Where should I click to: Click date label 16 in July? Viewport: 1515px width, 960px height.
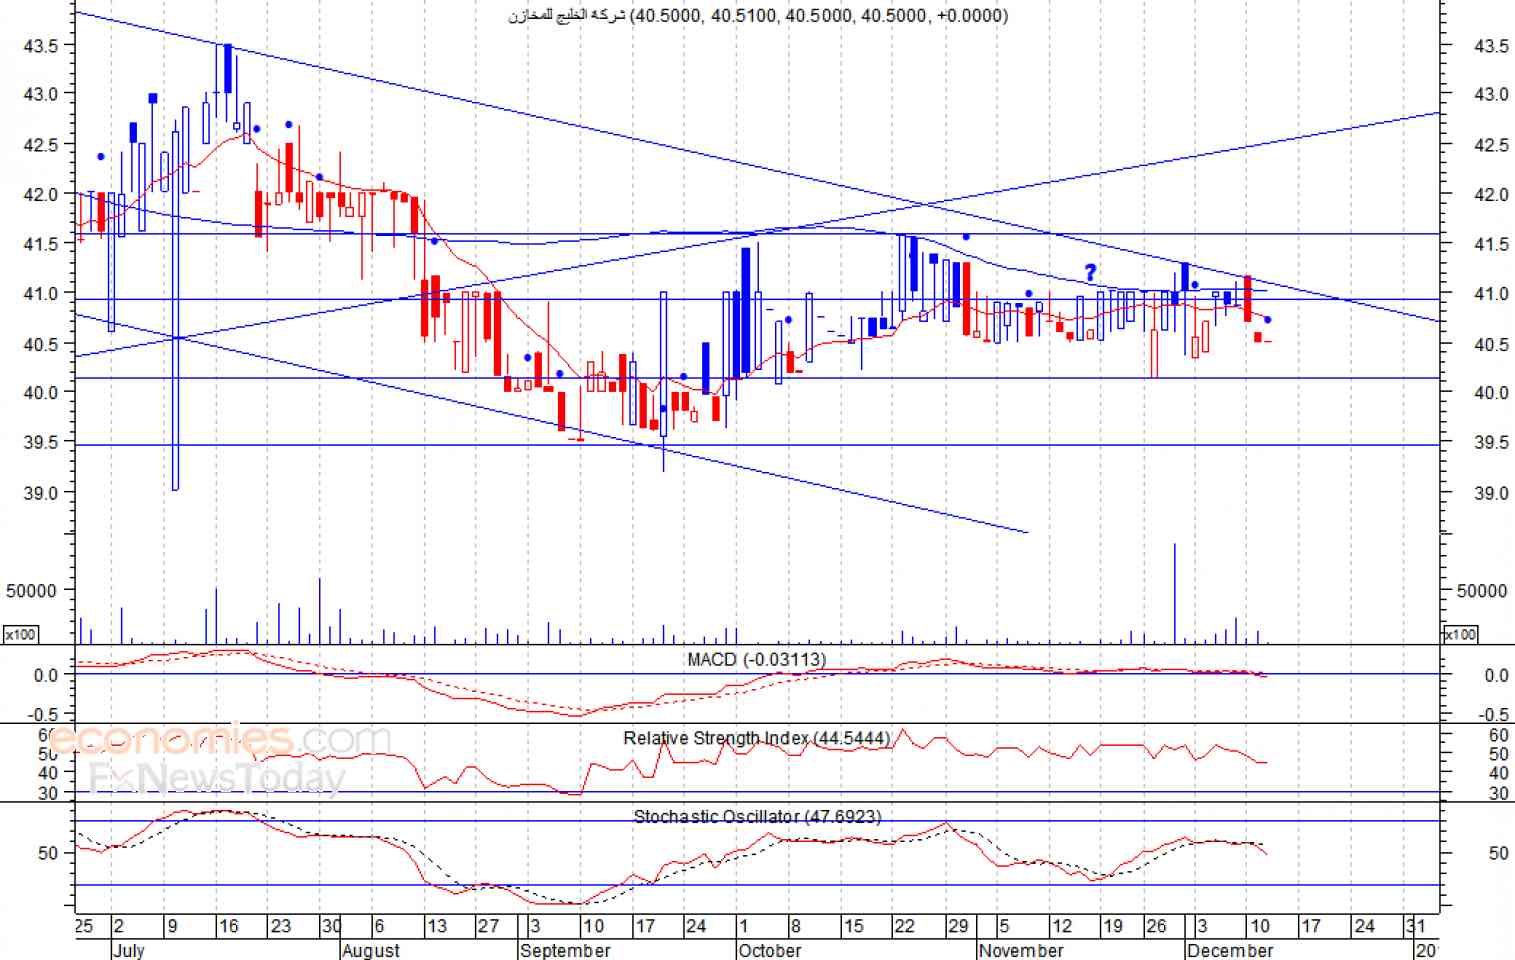228,926
